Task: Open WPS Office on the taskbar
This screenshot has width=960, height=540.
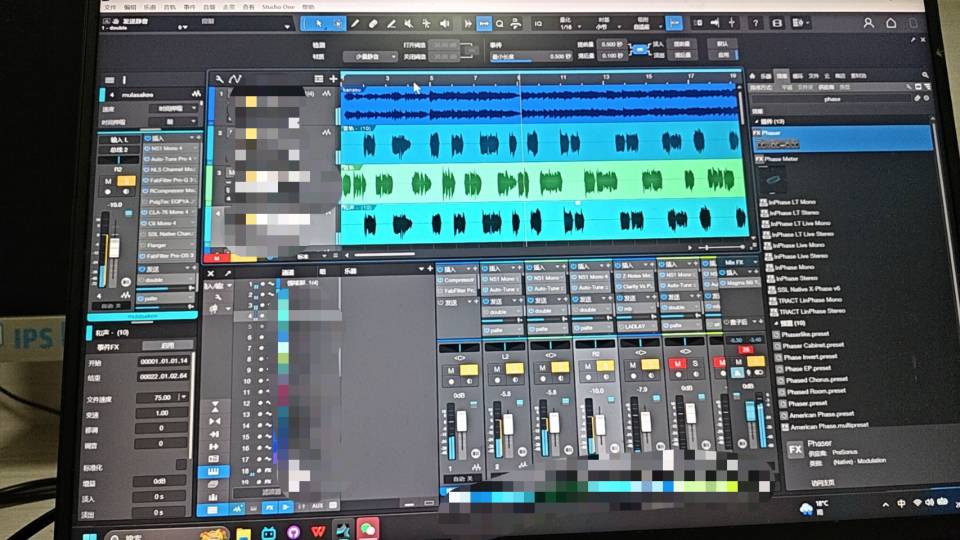Action: (x=317, y=531)
